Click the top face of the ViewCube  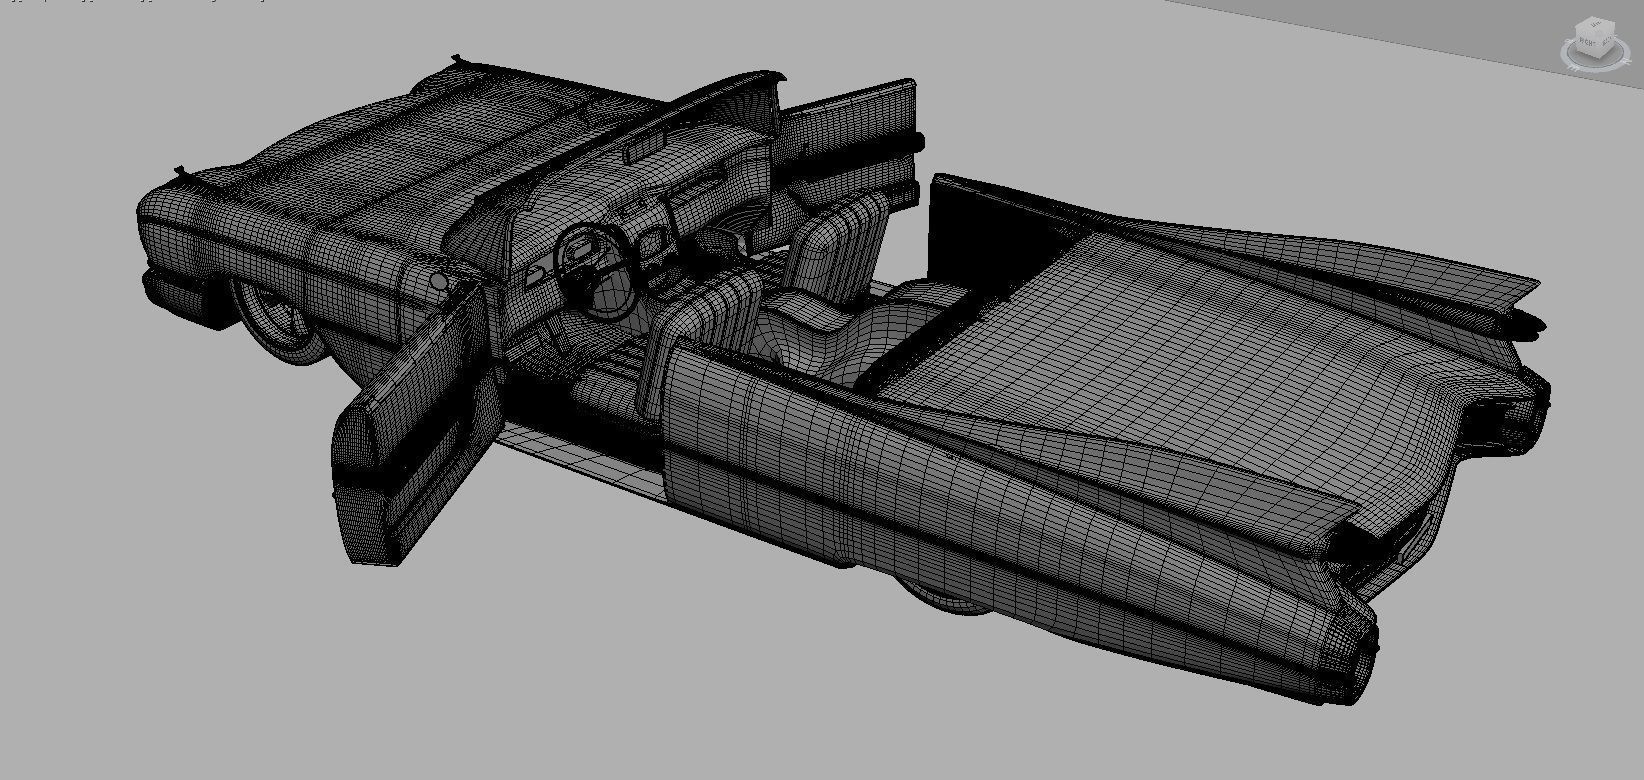[1595, 24]
